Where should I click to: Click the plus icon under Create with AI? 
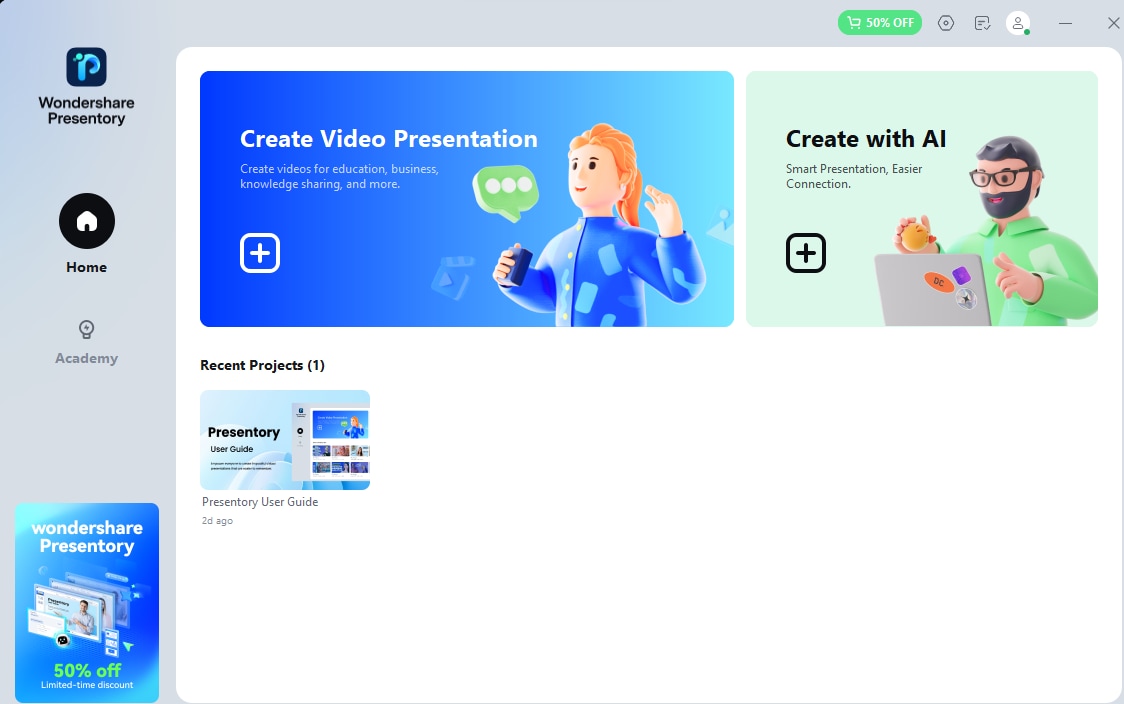pyautogui.click(x=806, y=253)
